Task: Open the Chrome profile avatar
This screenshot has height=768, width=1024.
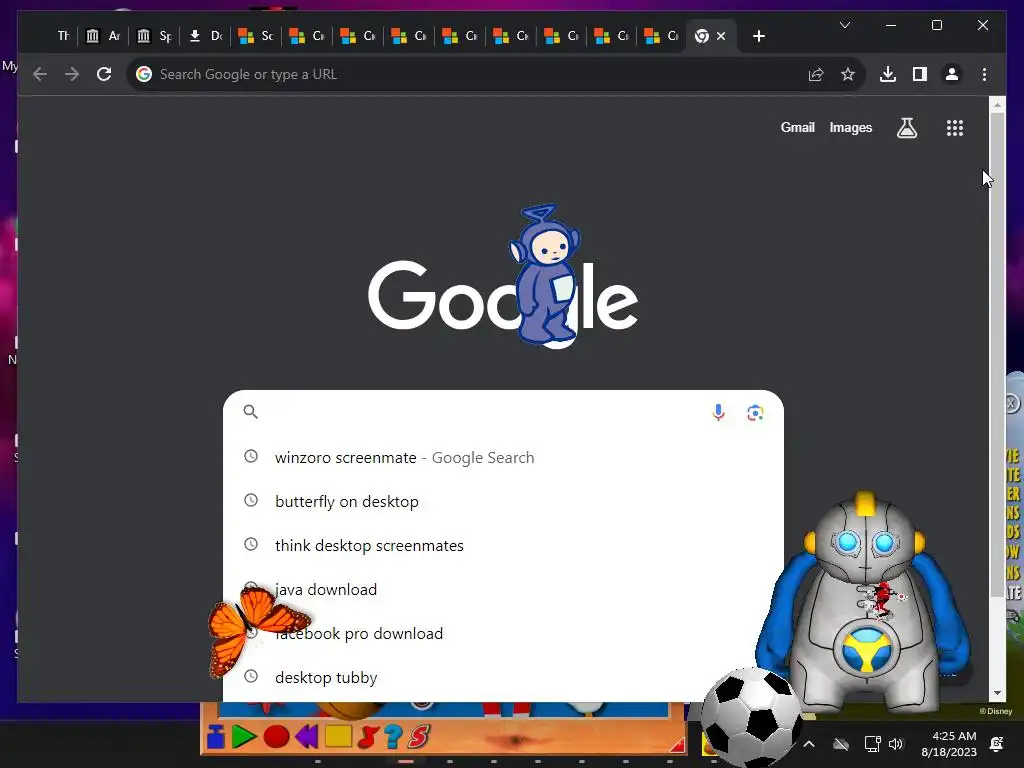Action: (x=952, y=74)
